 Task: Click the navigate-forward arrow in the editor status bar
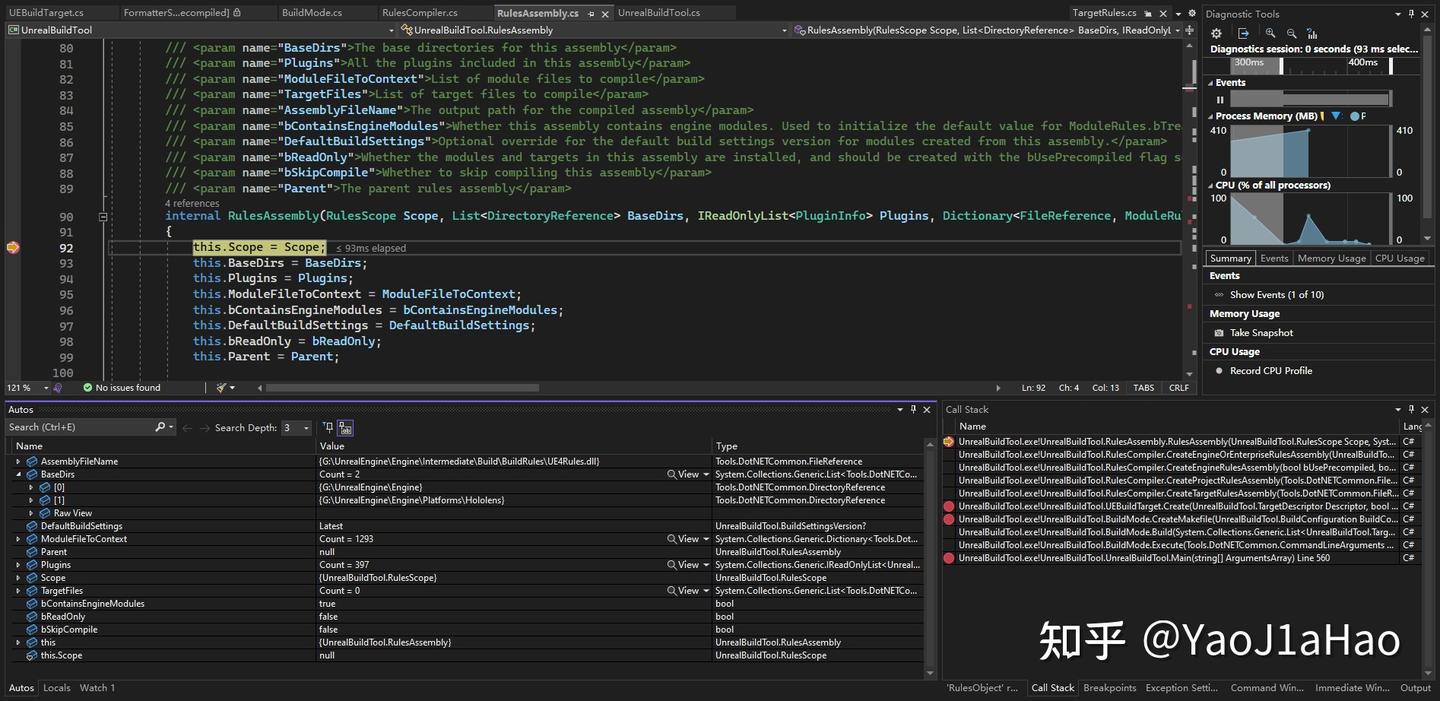997,387
